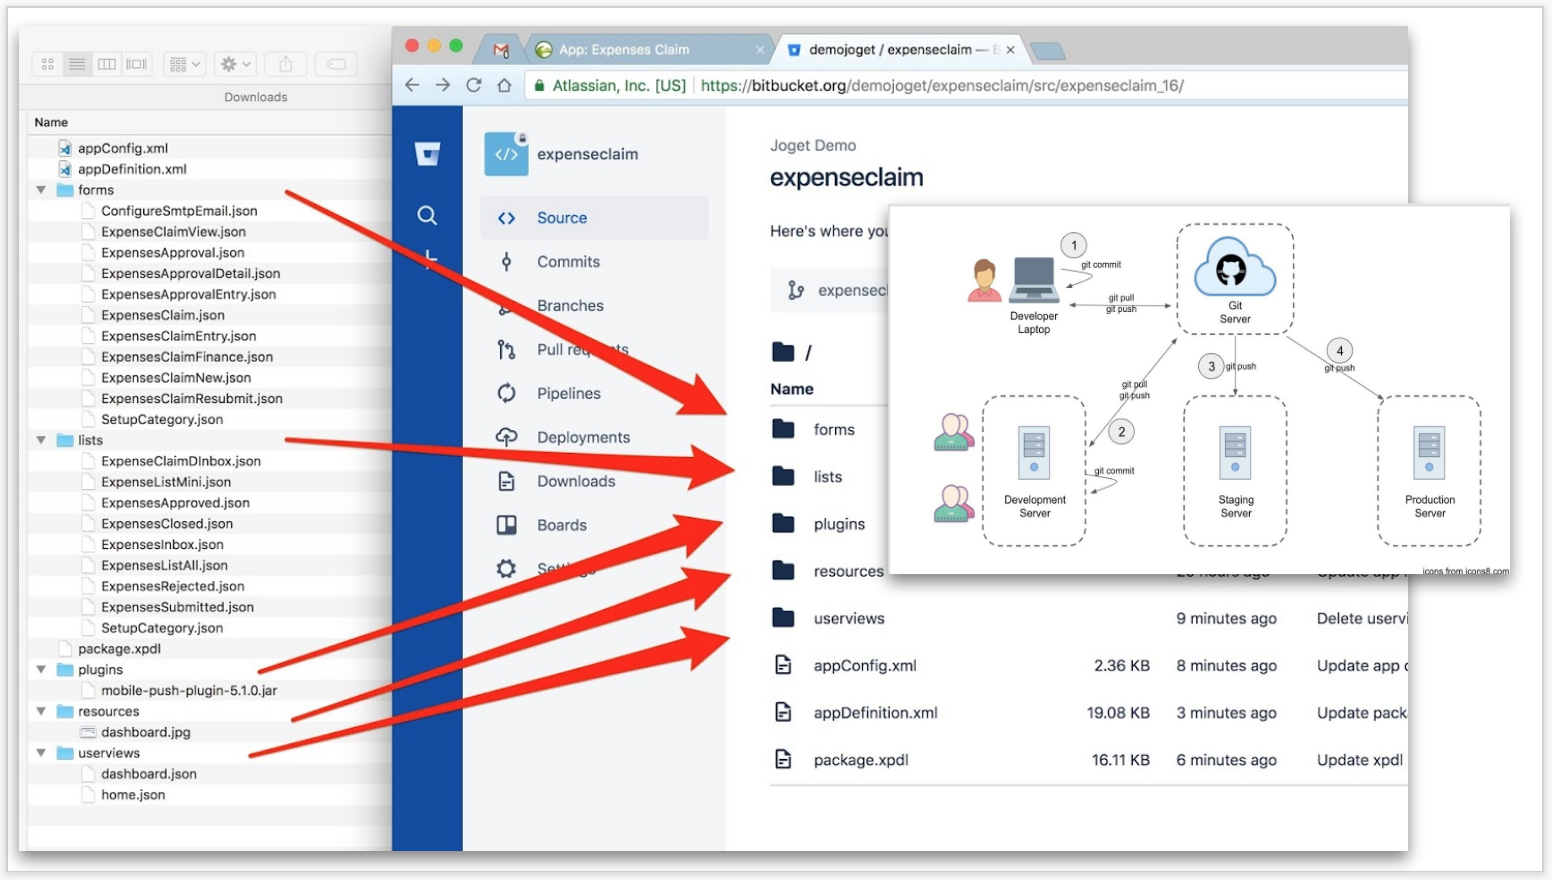
Task: Collapse the resources folder in Finder
Action: [x=41, y=711]
